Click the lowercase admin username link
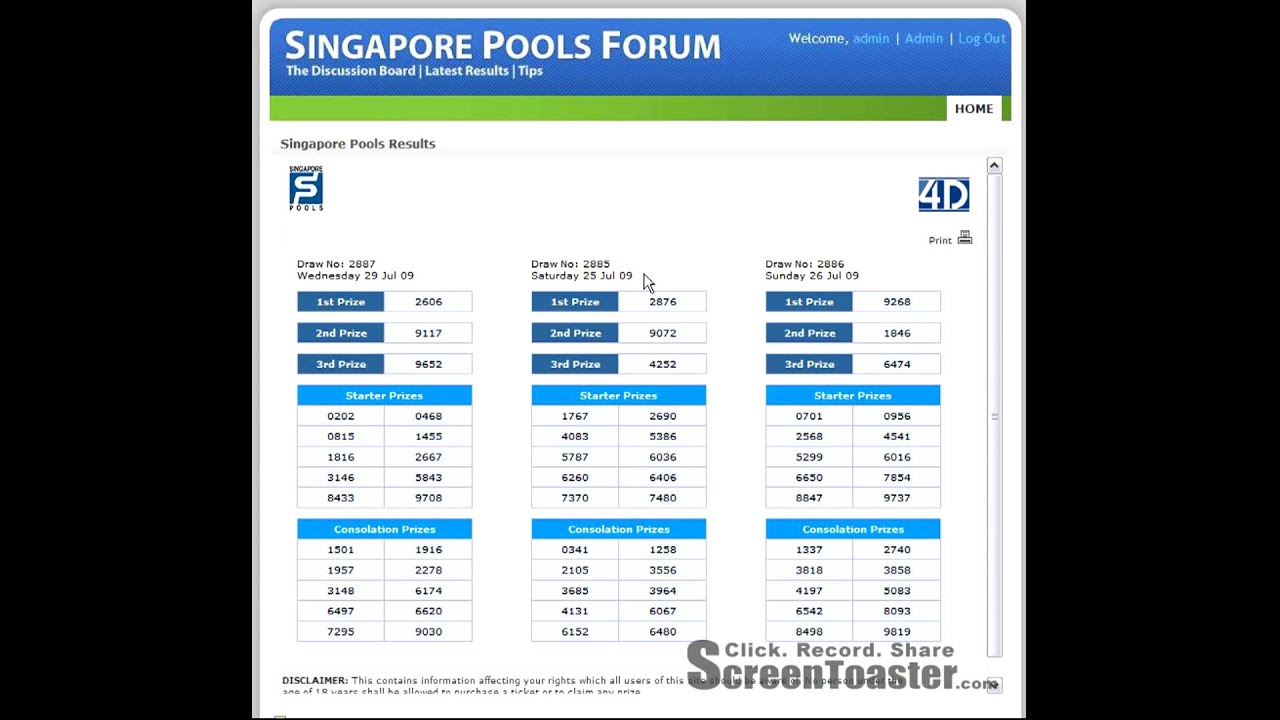 click(871, 39)
